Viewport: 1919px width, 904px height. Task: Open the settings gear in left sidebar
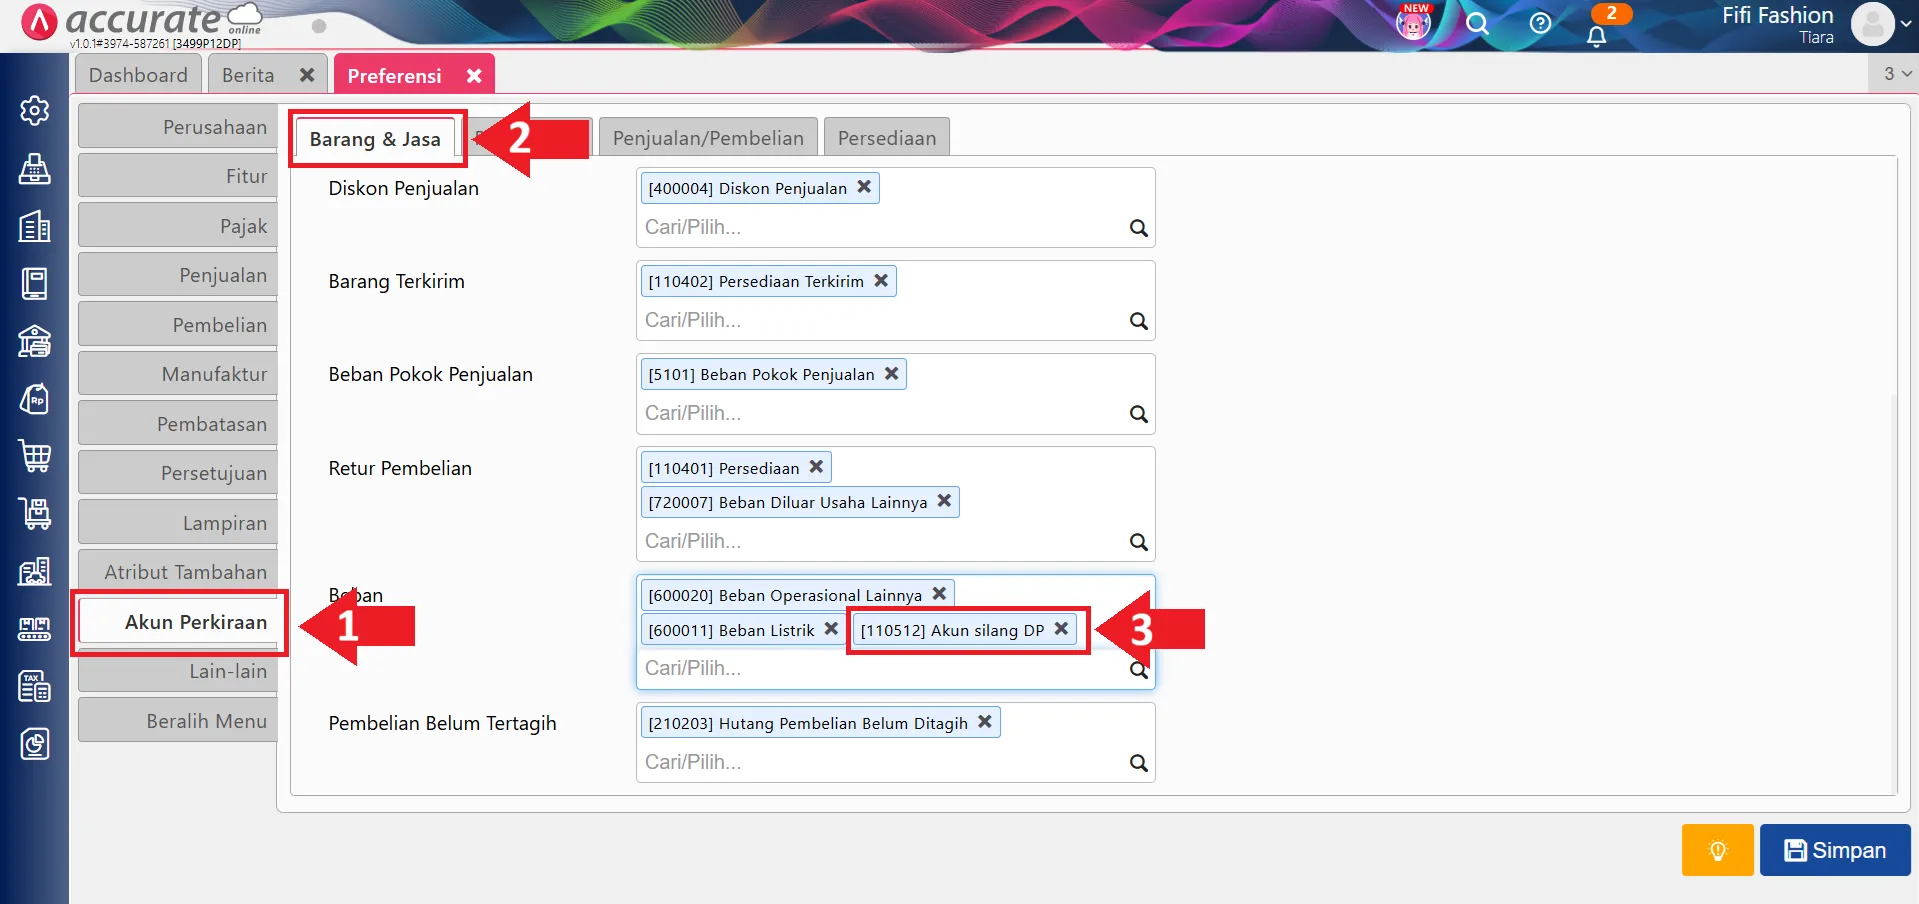35,110
